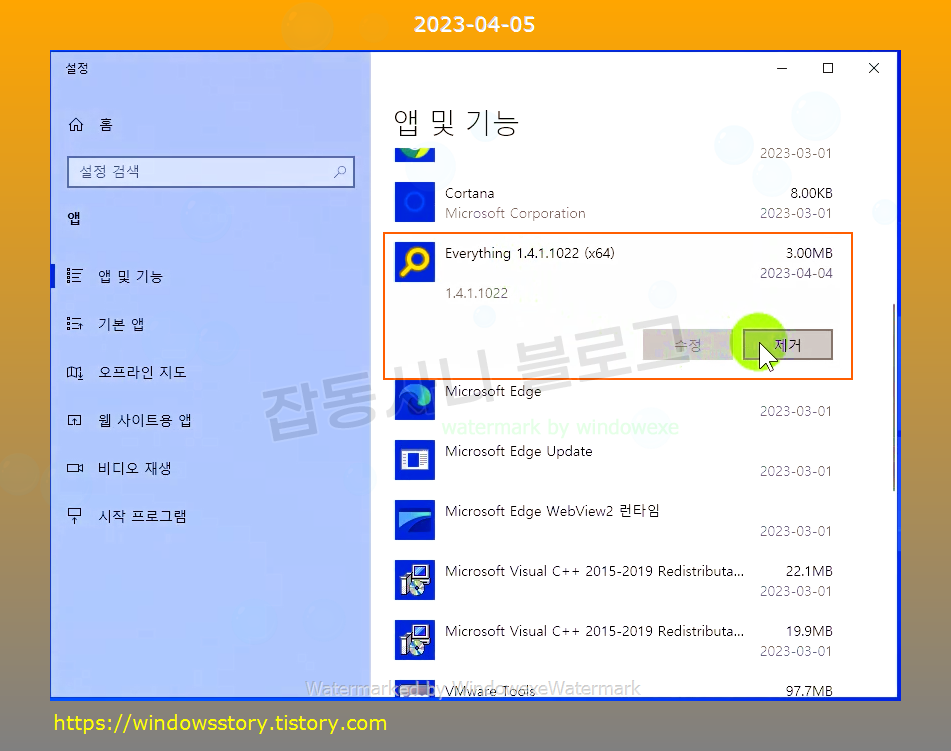951x751 pixels.
Task: Select Everything 1.4.1.1022 (x64) entry
Action: 617,306
